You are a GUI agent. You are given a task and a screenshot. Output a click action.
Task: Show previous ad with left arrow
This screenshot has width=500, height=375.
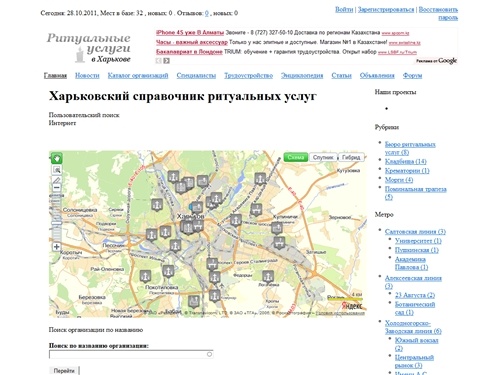[159, 61]
